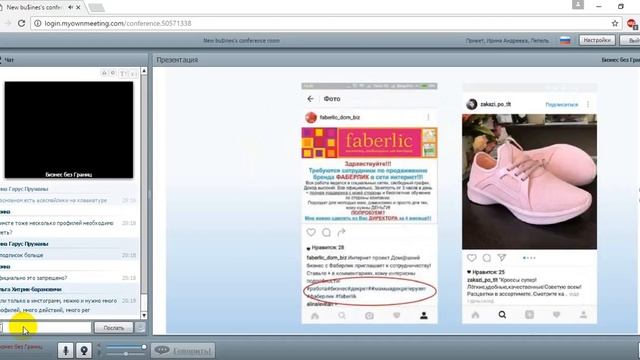Switch language via the Russian flag
Screen dimensions: 640x360
click(565, 40)
